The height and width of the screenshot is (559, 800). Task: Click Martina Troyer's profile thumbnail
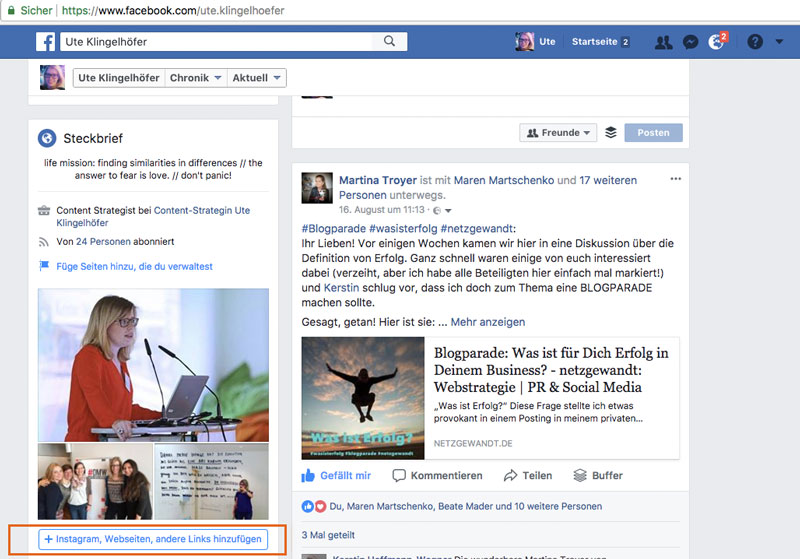pos(317,188)
